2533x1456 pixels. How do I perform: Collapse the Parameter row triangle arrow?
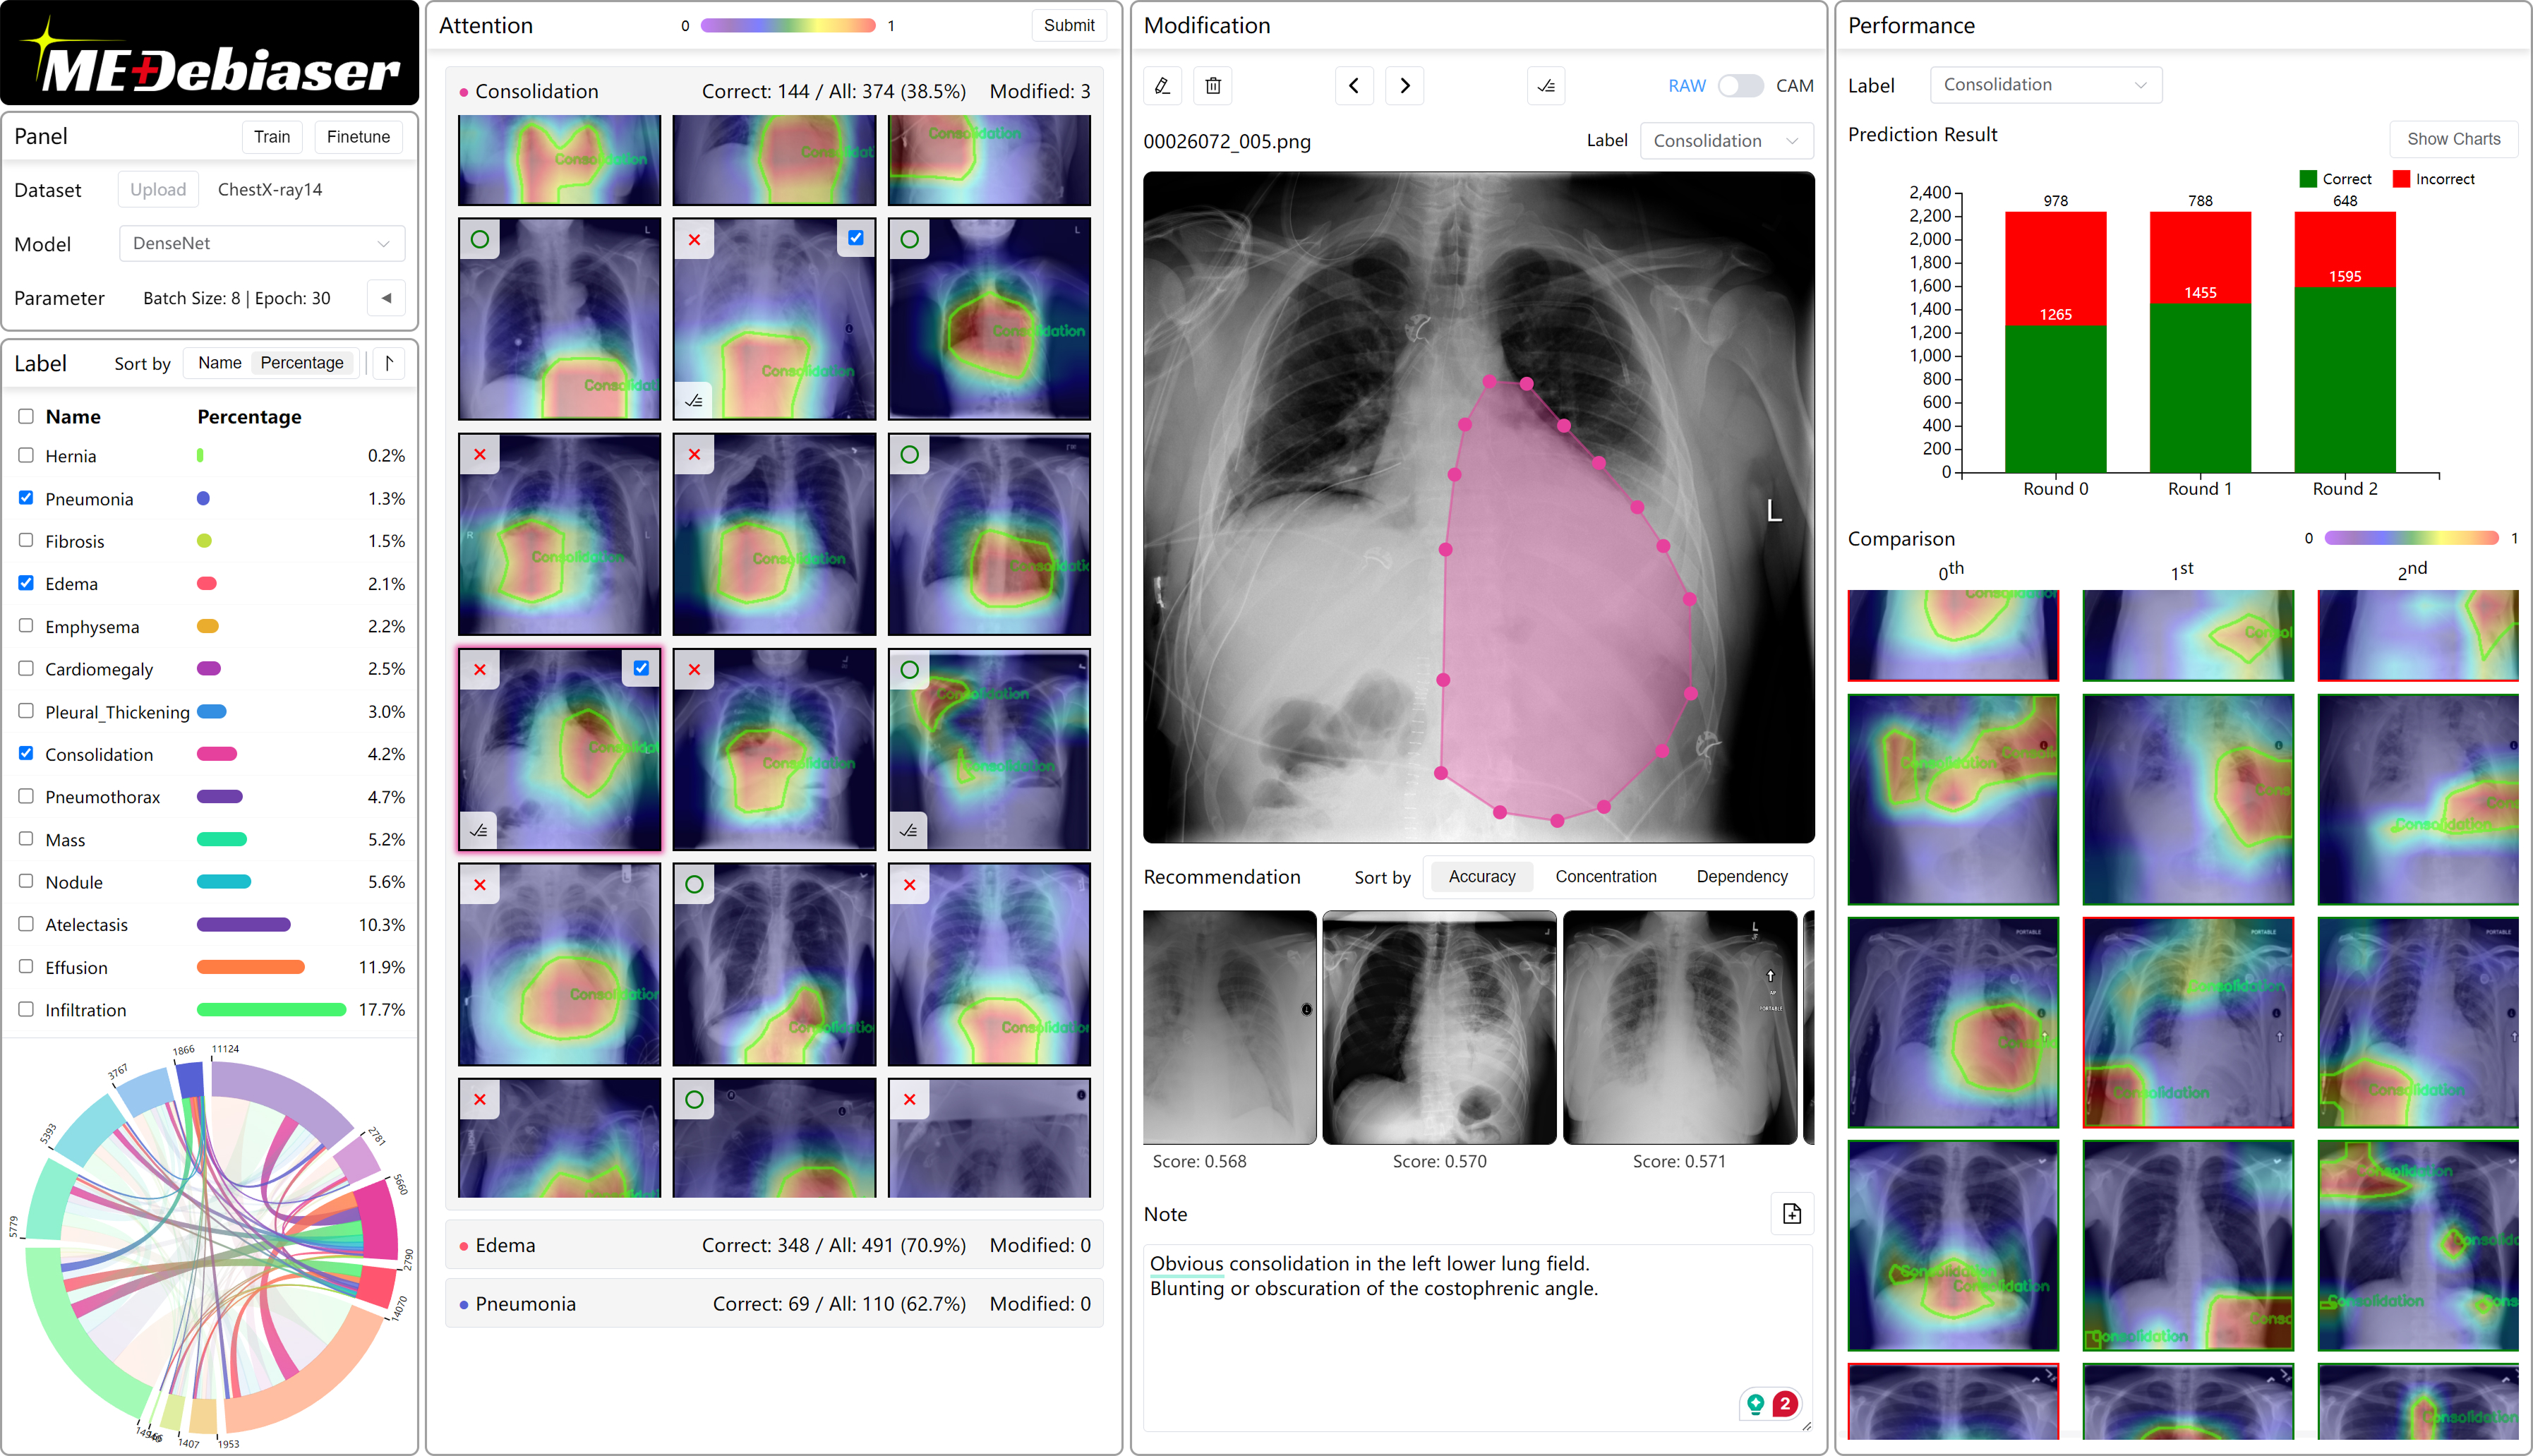(386, 298)
